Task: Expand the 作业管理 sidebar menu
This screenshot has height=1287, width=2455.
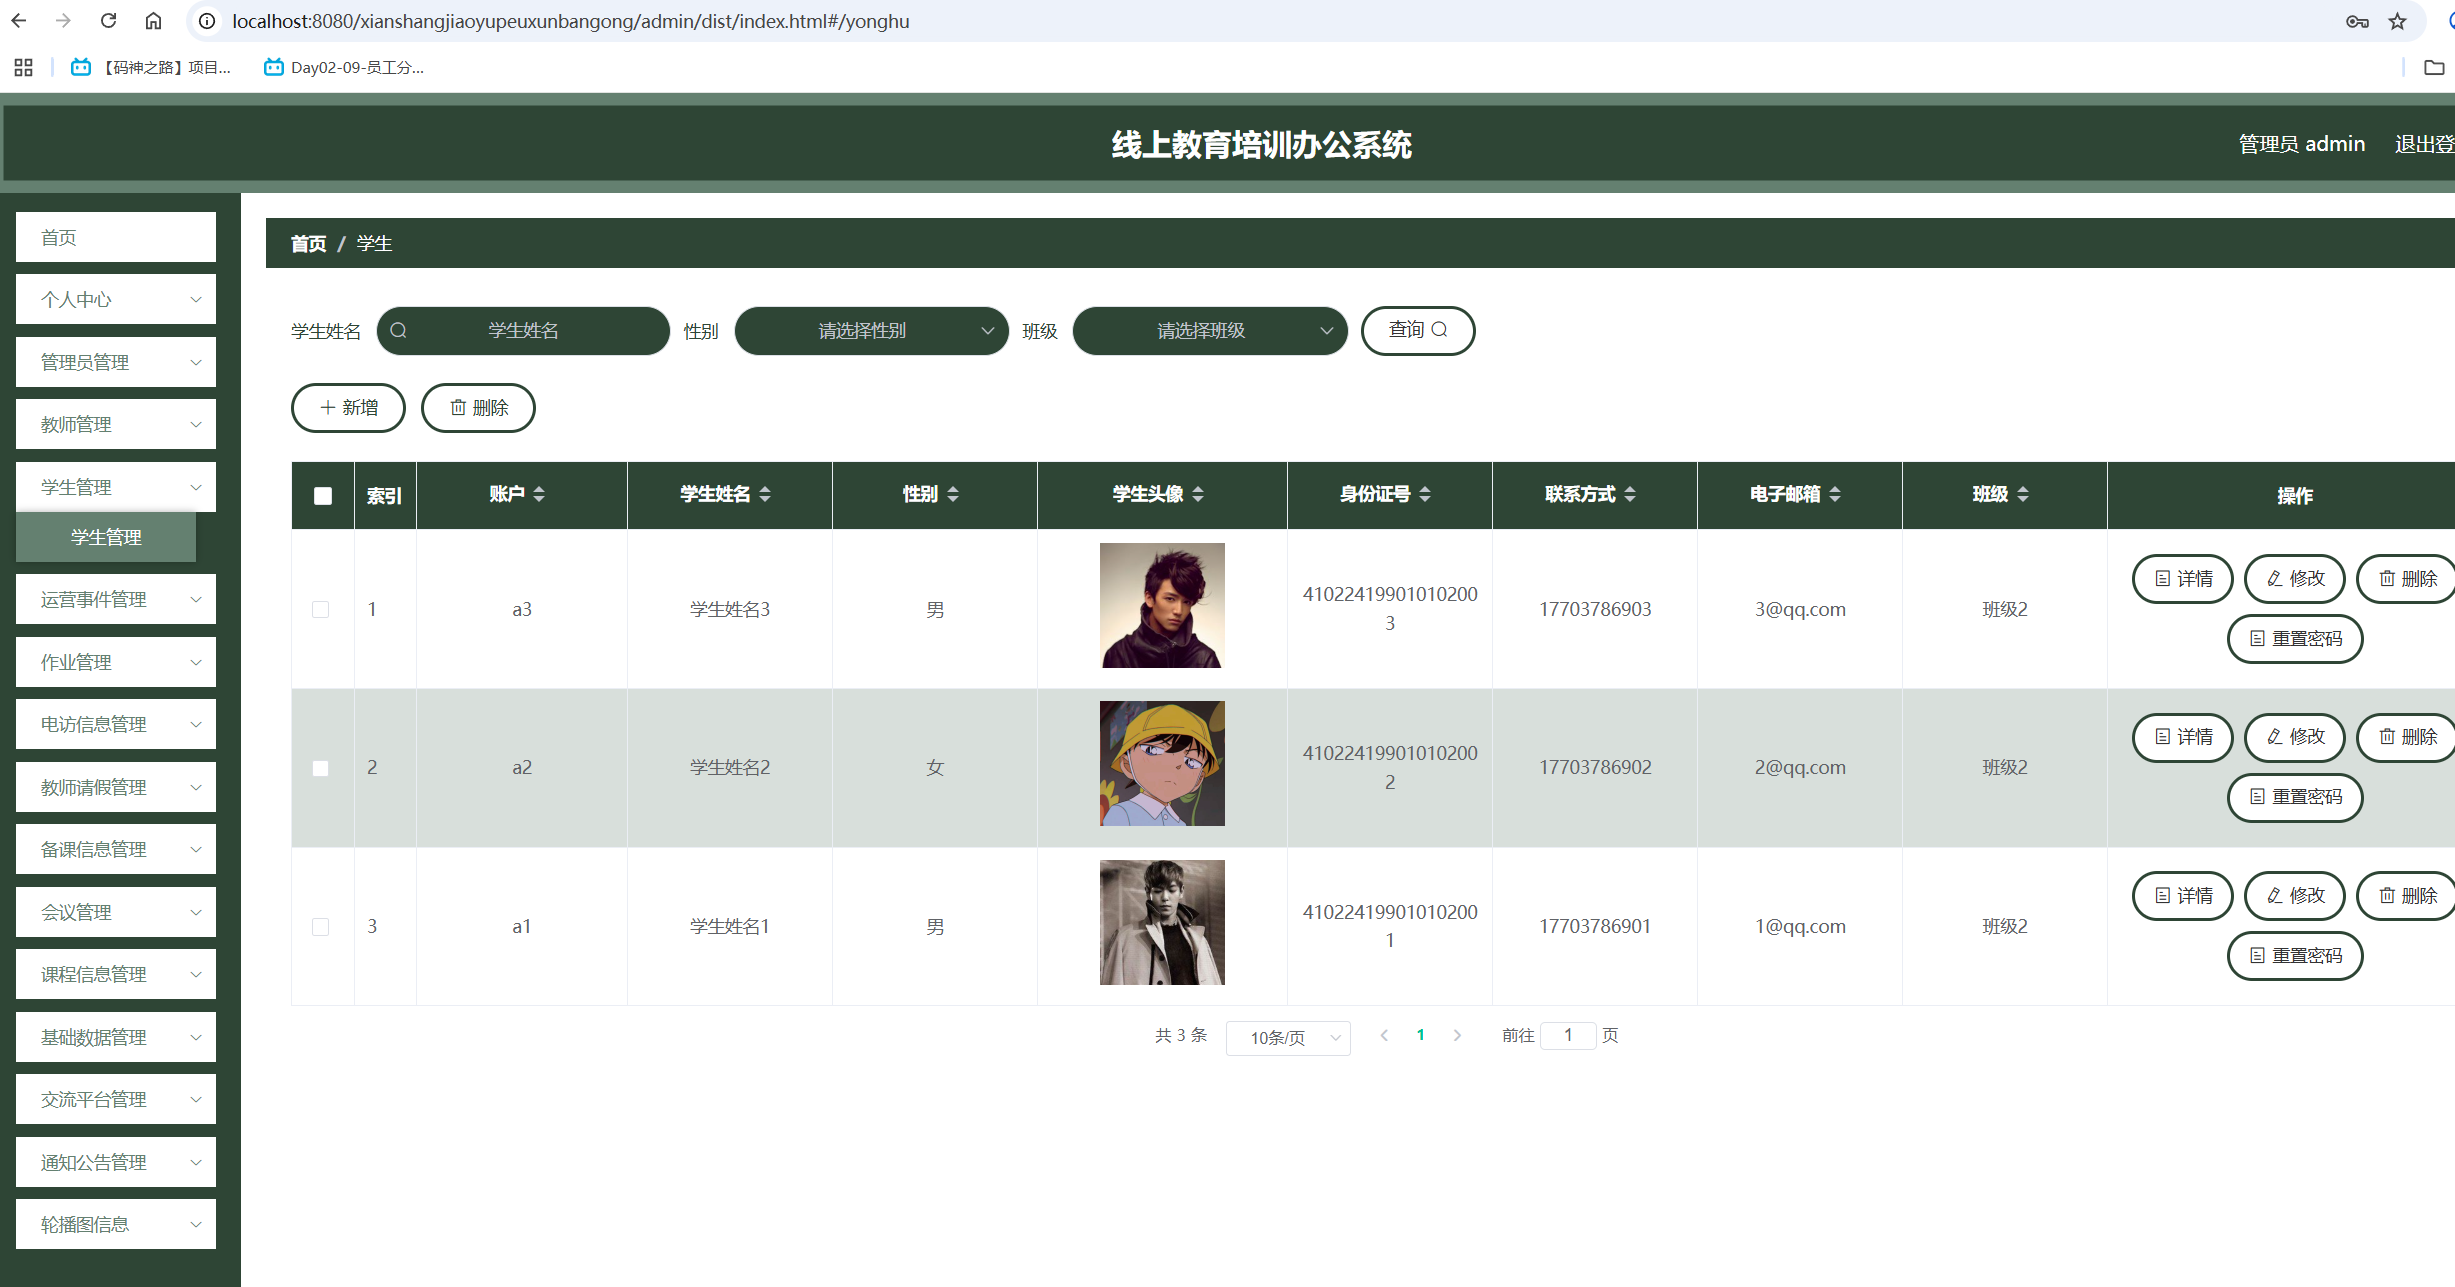Action: click(116, 662)
